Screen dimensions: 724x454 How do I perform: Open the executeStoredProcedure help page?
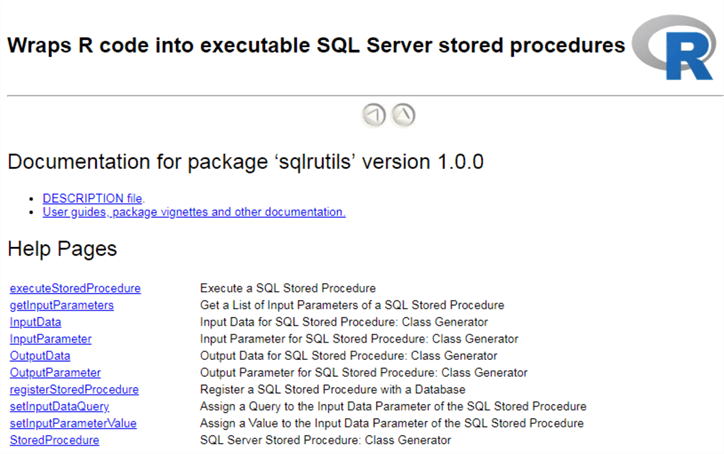75,288
